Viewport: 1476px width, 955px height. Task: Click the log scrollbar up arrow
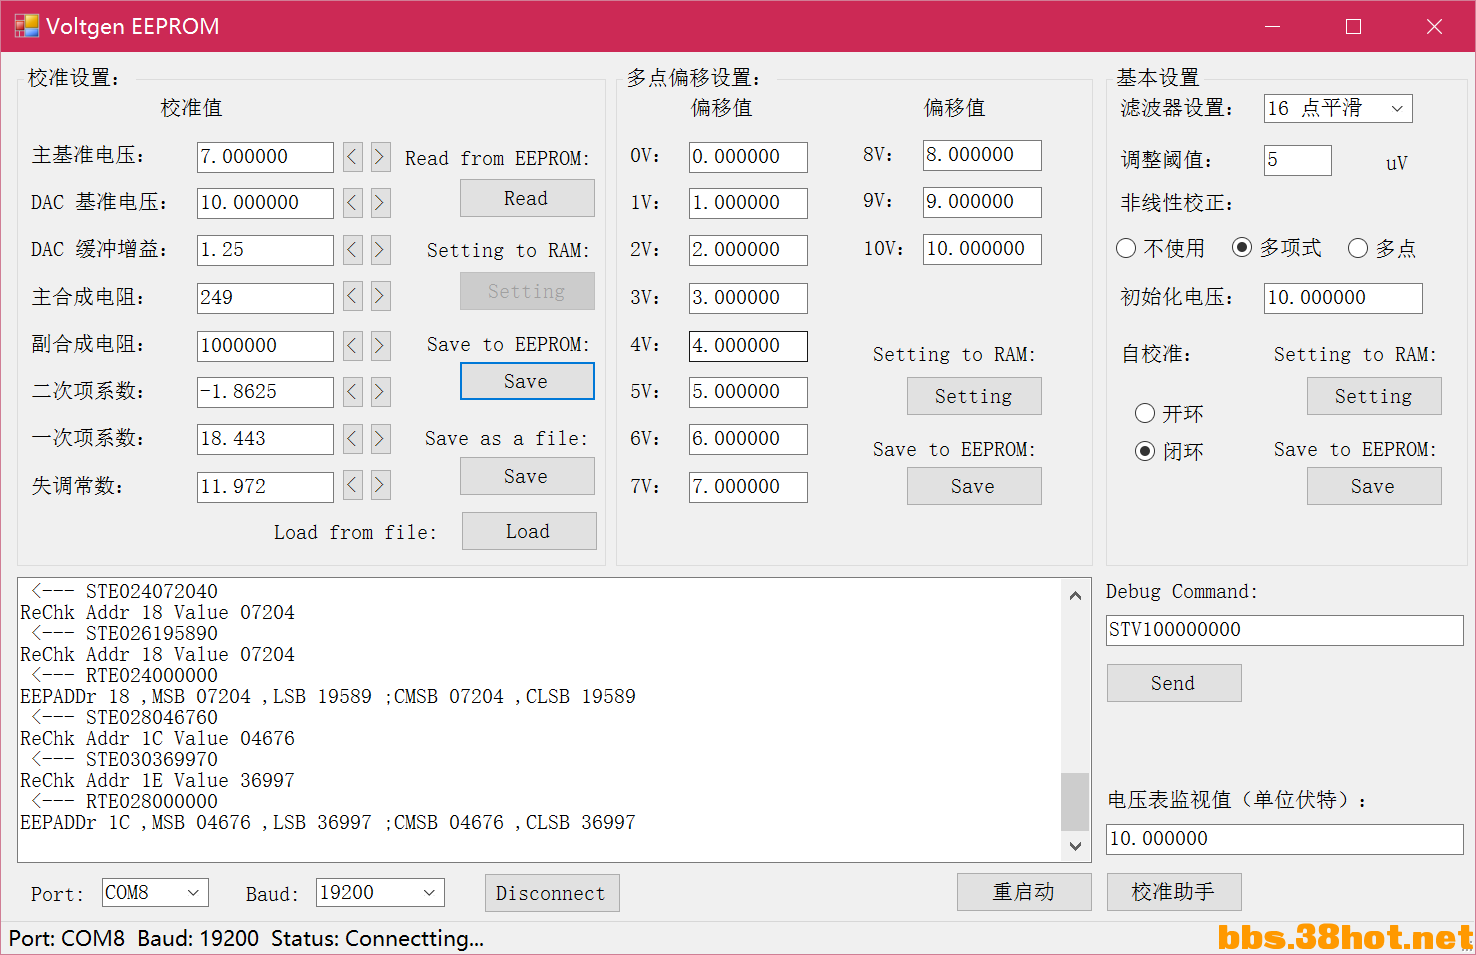coord(1075,595)
